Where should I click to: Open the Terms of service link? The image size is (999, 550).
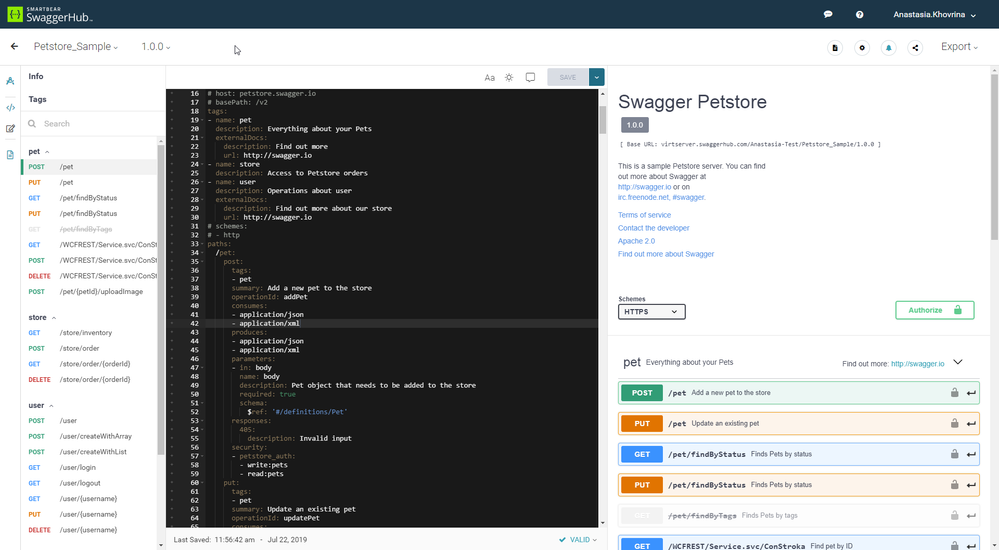pyautogui.click(x=644, y=215)
